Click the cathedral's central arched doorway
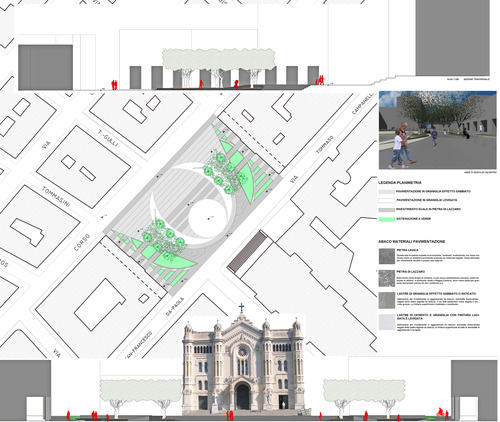The width and height of the screenshot is (500, 422). (243, 396)
